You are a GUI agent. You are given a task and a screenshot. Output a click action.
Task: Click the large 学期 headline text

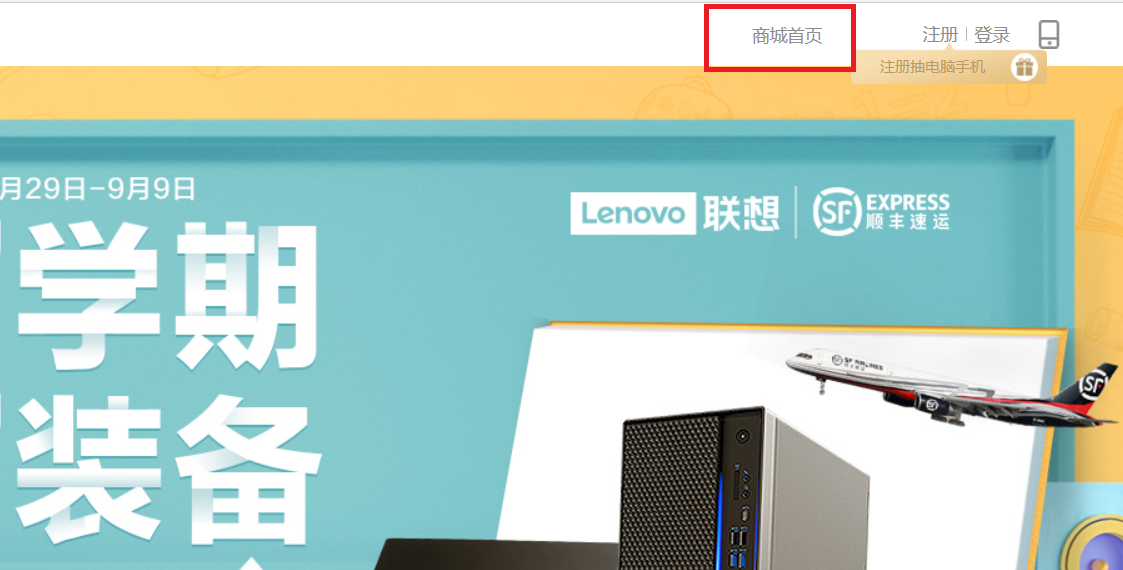168,295
